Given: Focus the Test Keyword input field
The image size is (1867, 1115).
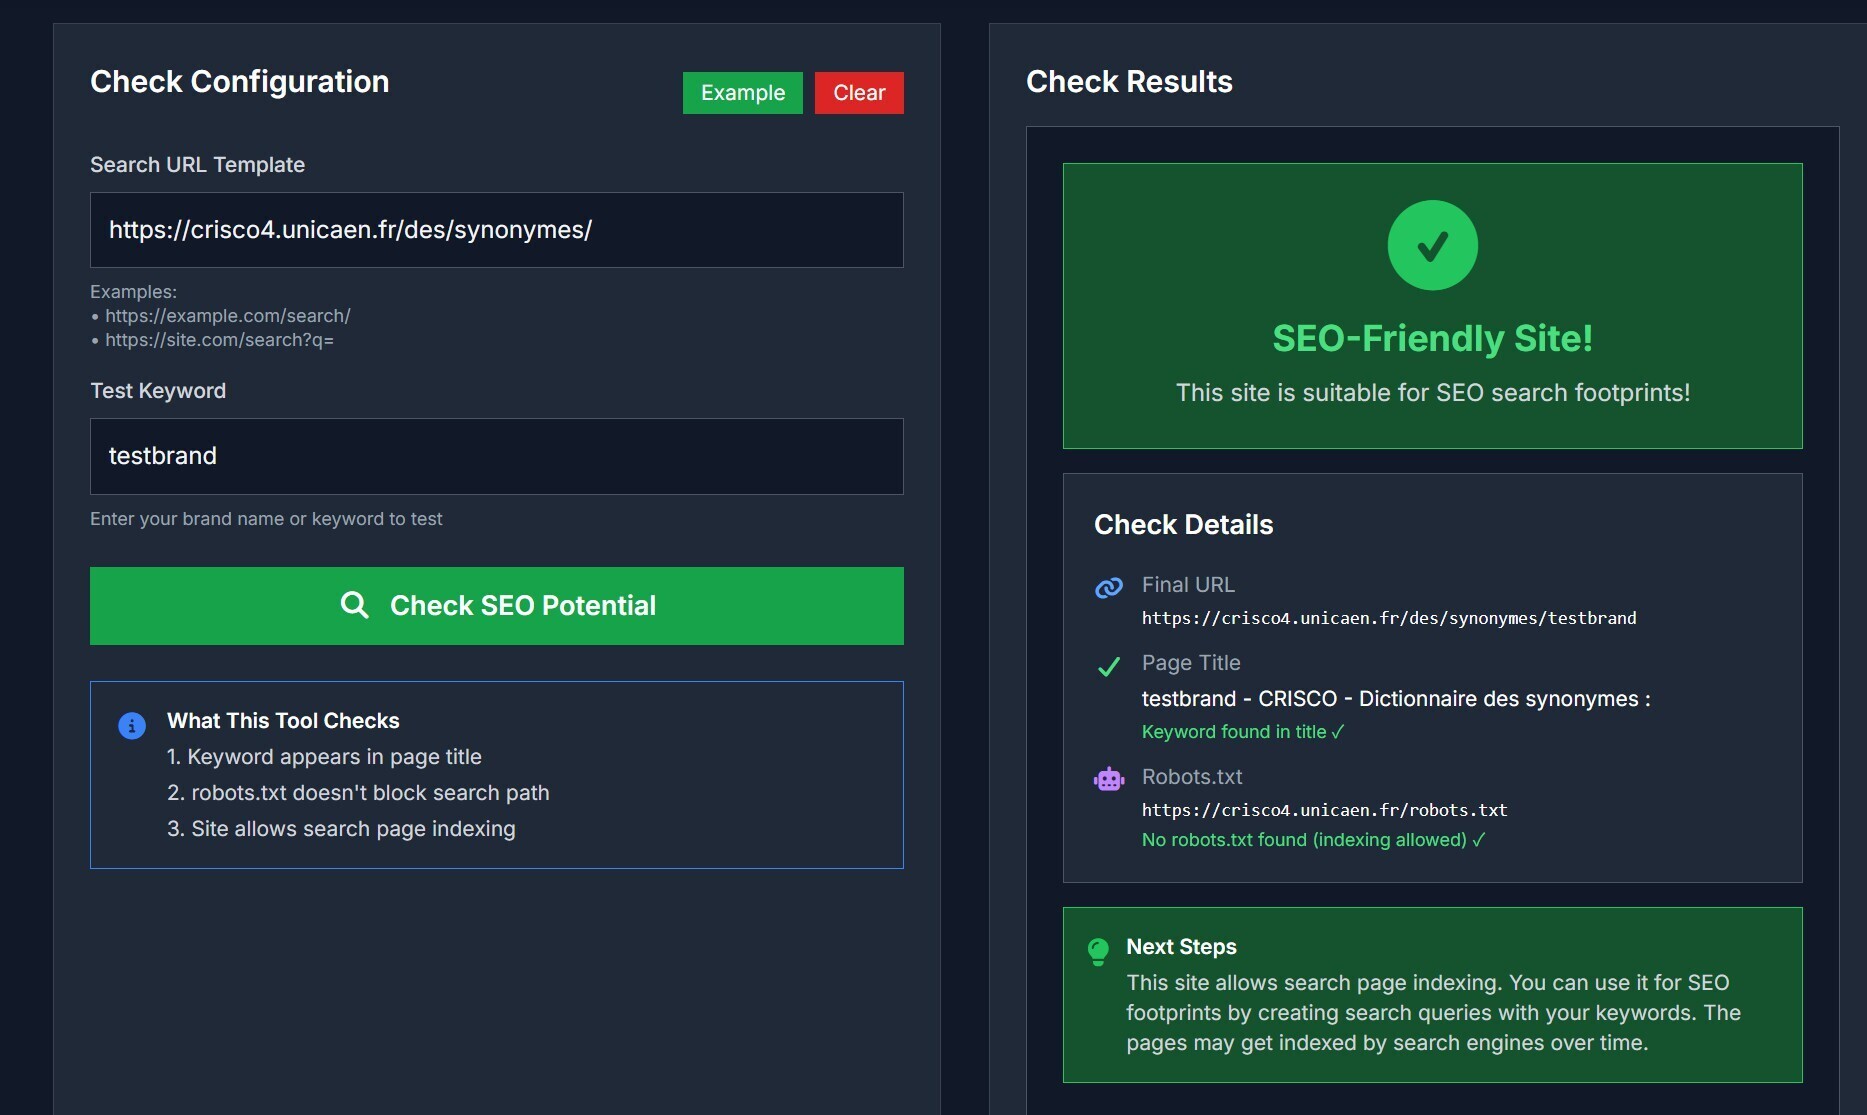Looking at the screenshot, I should [x=497, y=456].
